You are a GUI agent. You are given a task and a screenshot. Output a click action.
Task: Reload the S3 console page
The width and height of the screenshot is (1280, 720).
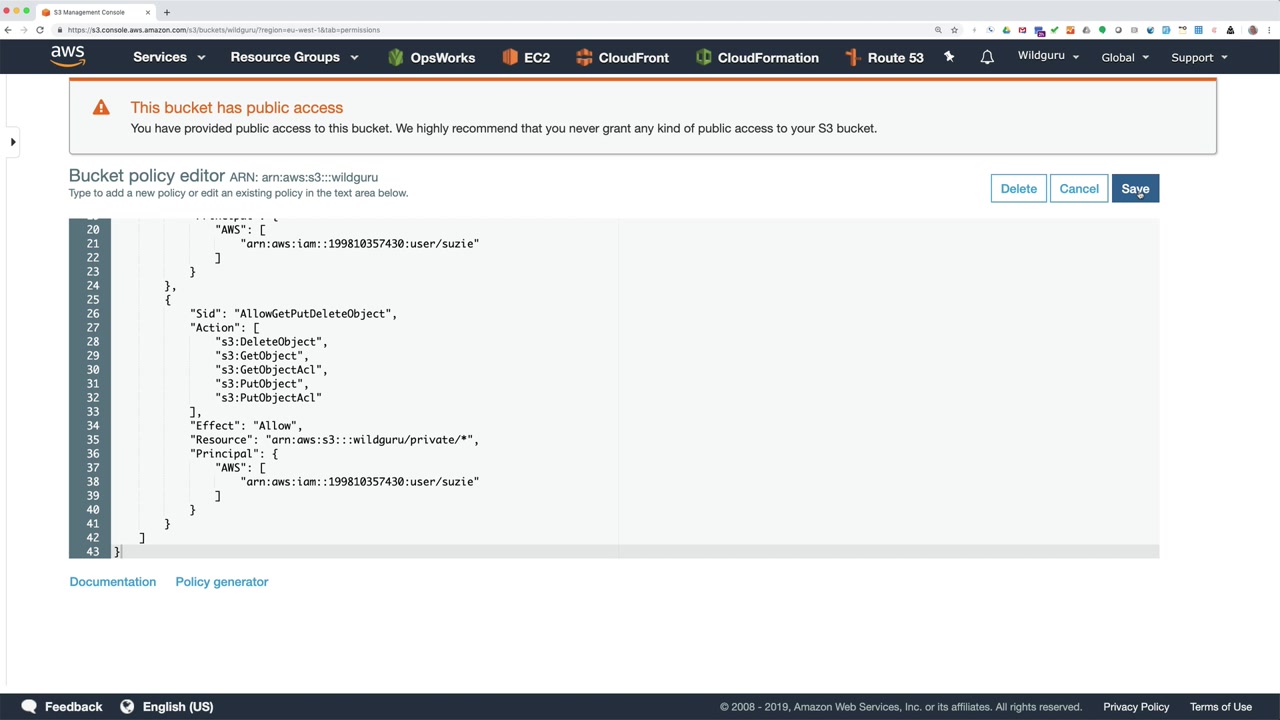pyautogui.click(x=40, y=30)
